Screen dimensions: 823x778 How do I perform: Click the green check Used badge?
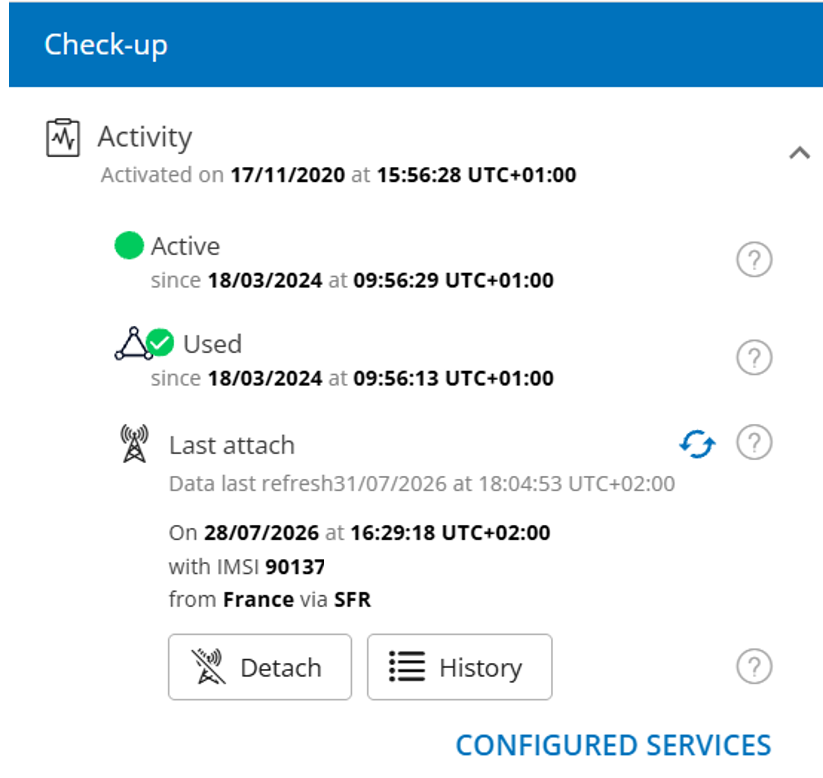[x=160, y=342]
